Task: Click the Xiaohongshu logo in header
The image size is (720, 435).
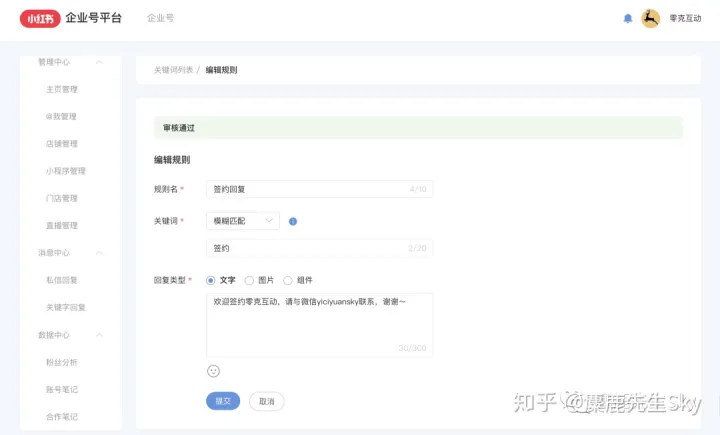Action: 43,18
